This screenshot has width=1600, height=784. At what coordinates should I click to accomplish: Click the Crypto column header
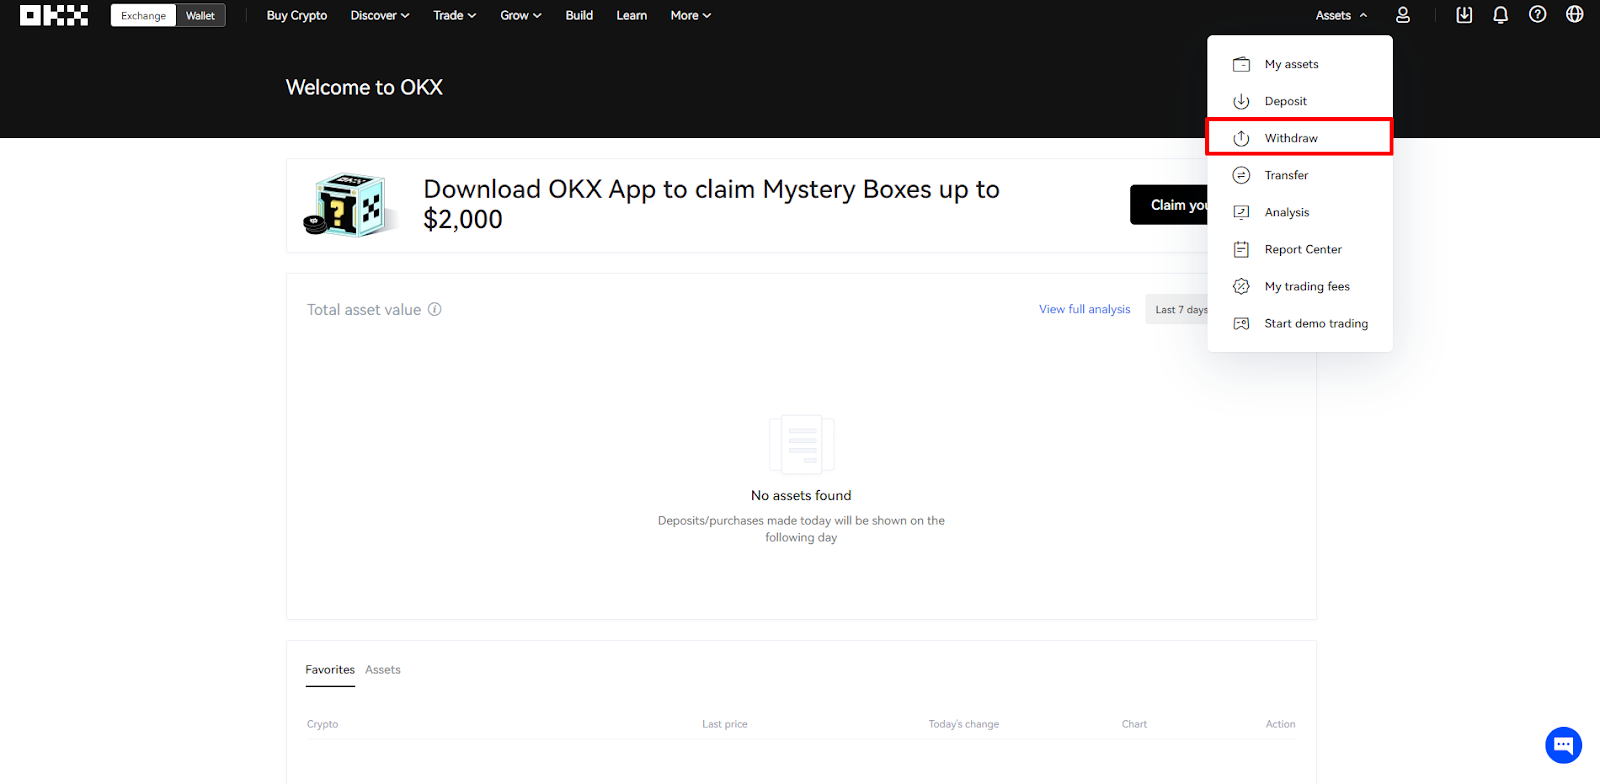tap(322, 724)
